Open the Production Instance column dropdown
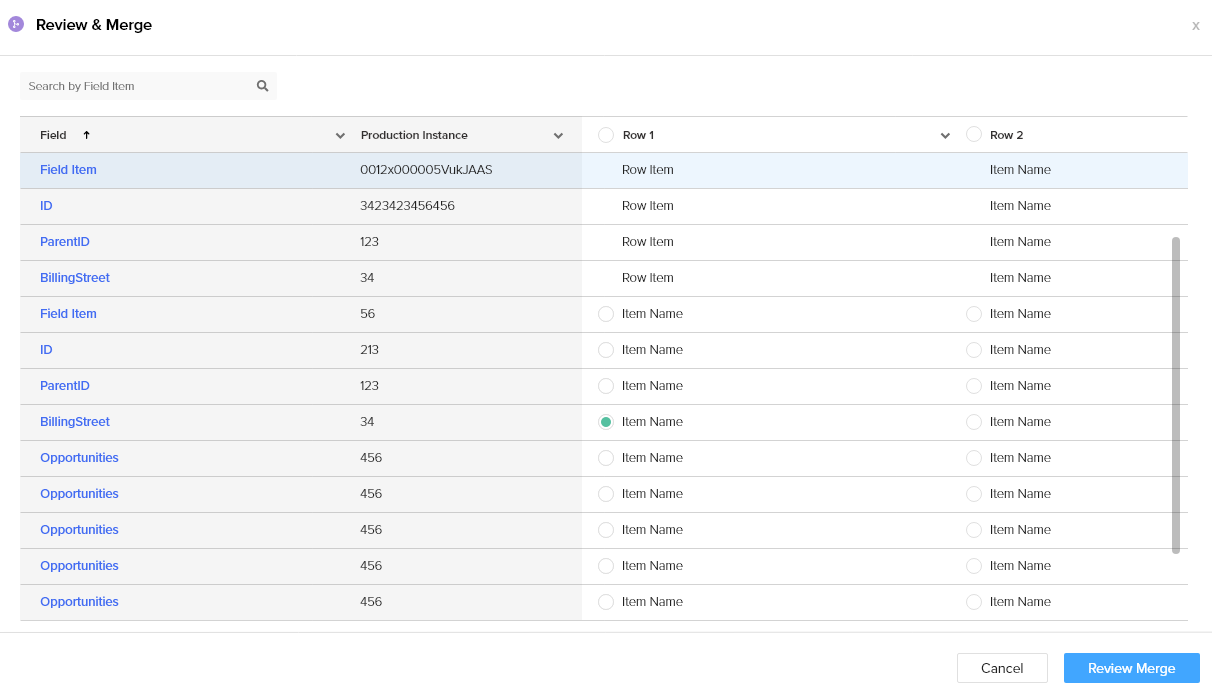Viewport: 1212px width, 696px height. 558,136
